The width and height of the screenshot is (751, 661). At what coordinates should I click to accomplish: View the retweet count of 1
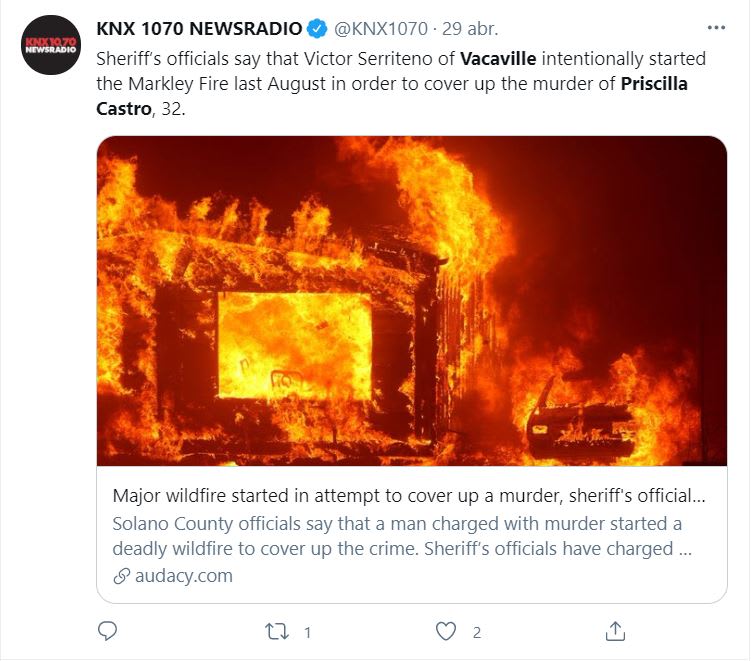[x=307, y=633]
